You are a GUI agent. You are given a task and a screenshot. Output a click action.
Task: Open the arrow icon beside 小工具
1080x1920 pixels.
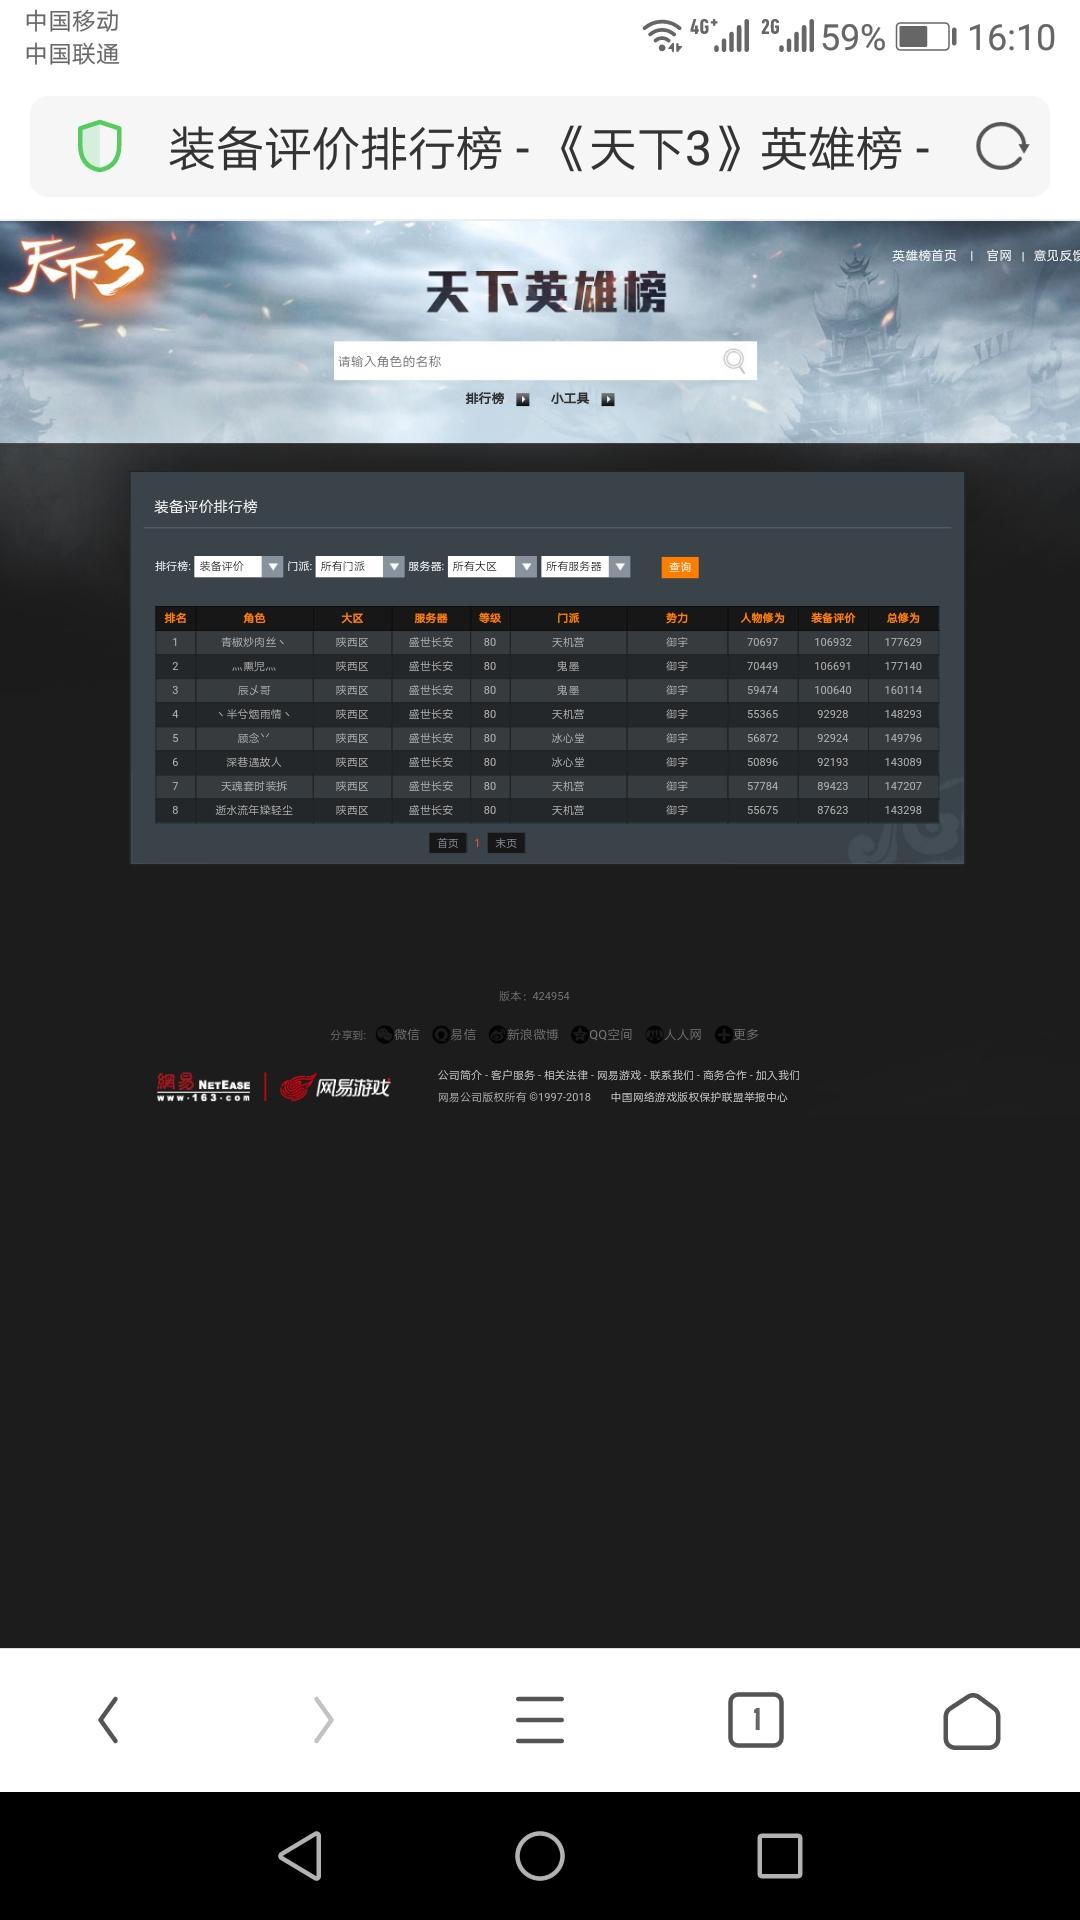point(607,399)
